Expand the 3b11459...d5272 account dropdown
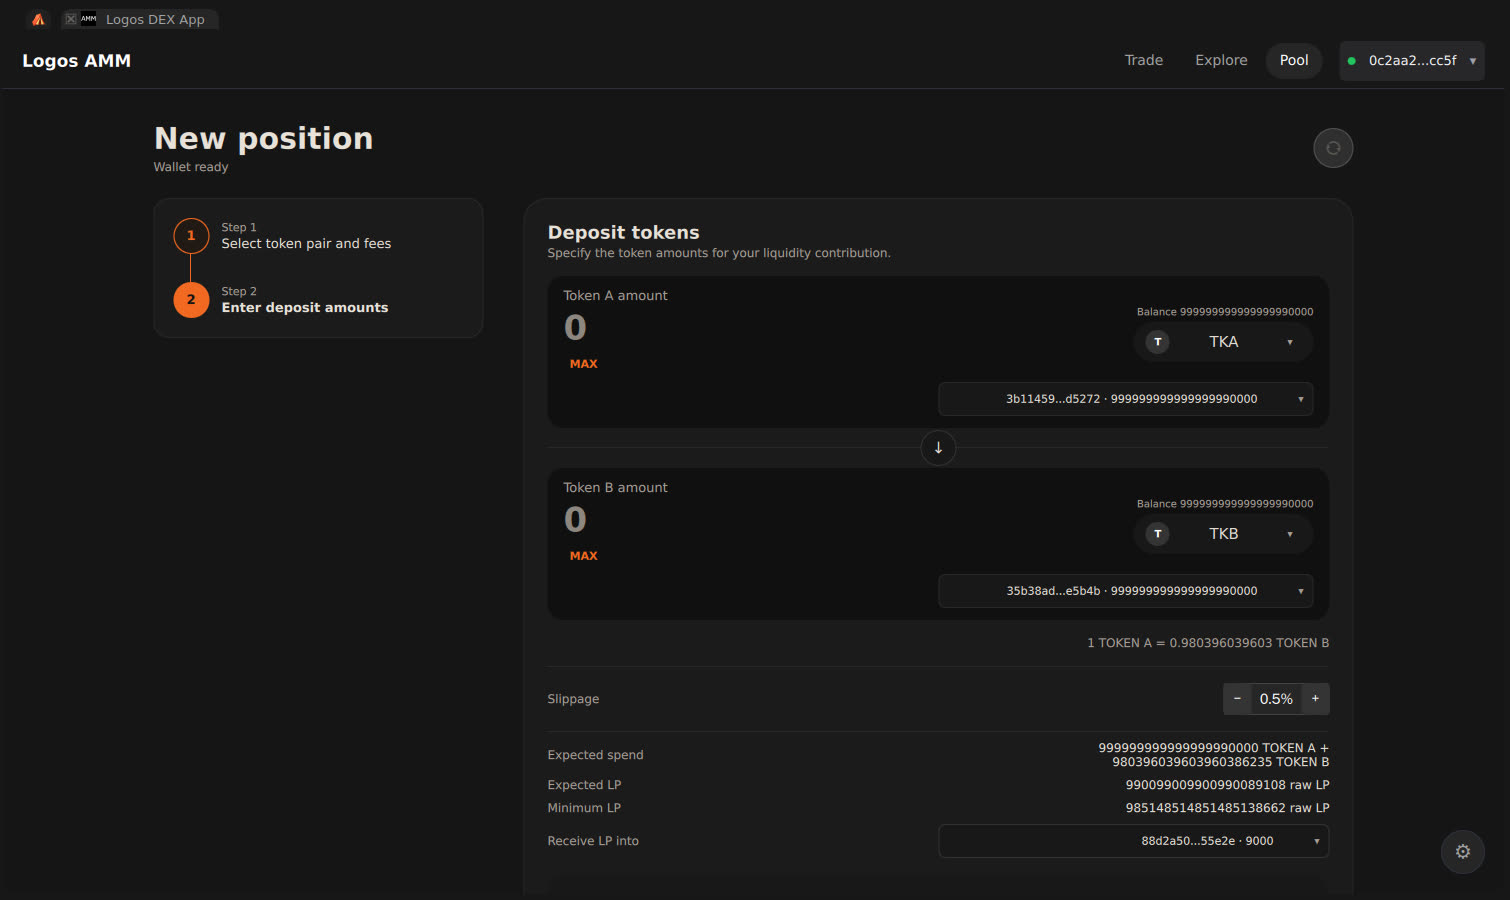The width and height of the screenshot is (1510, 900). [x=1126, y=399]
